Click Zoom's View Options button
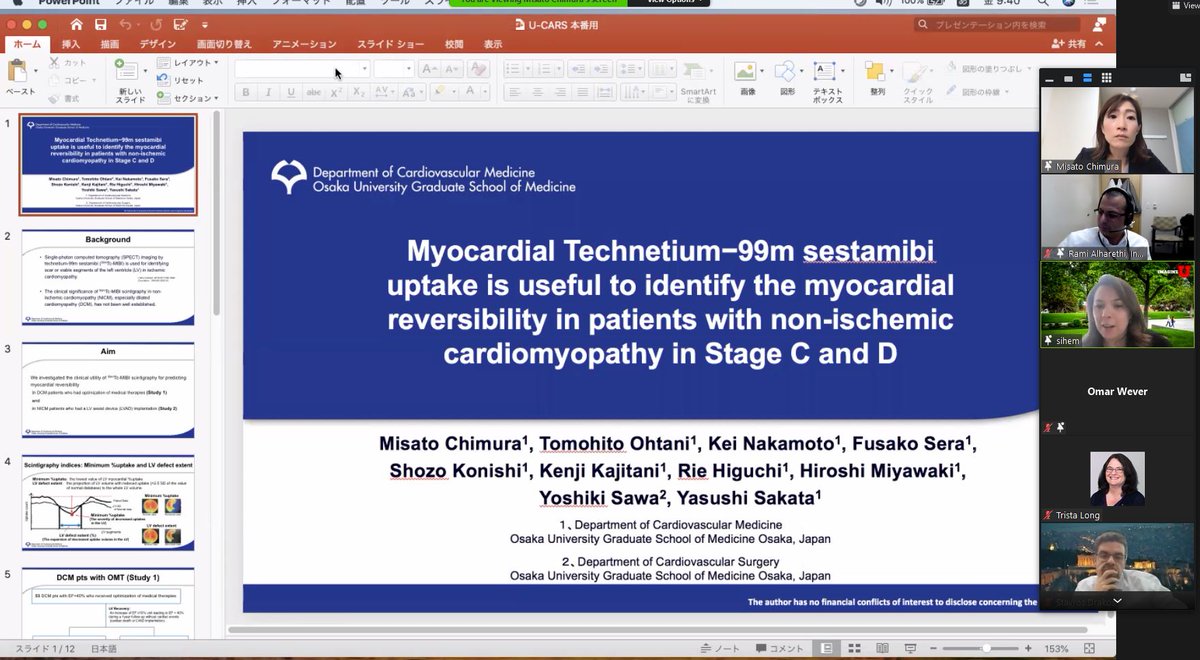The width and height of the screenshot is (1200, 660). tap(667, 3)
